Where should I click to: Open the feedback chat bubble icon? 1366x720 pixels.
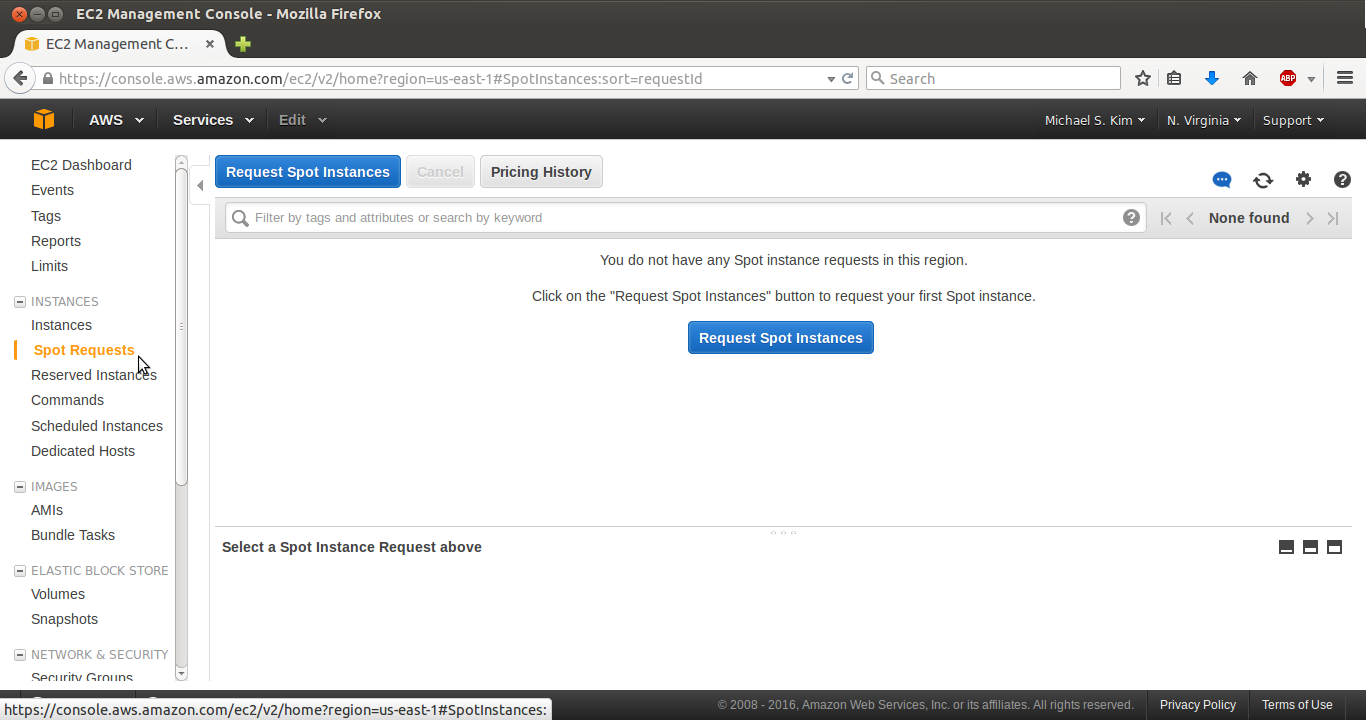[1222, 180]
